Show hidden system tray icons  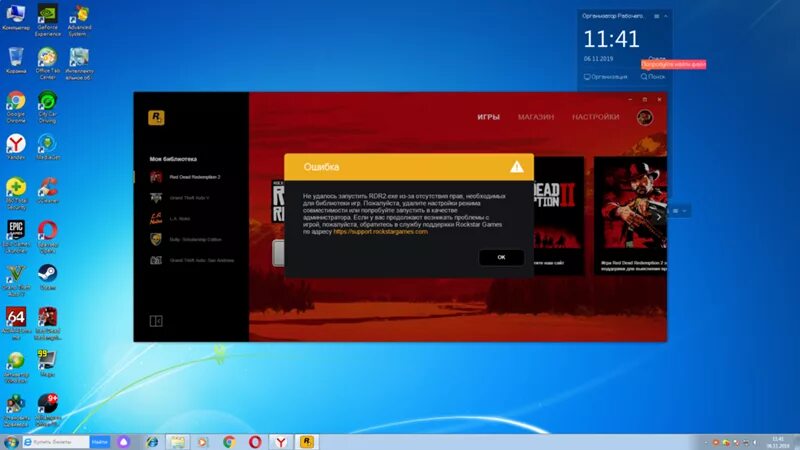pos(706,442)
